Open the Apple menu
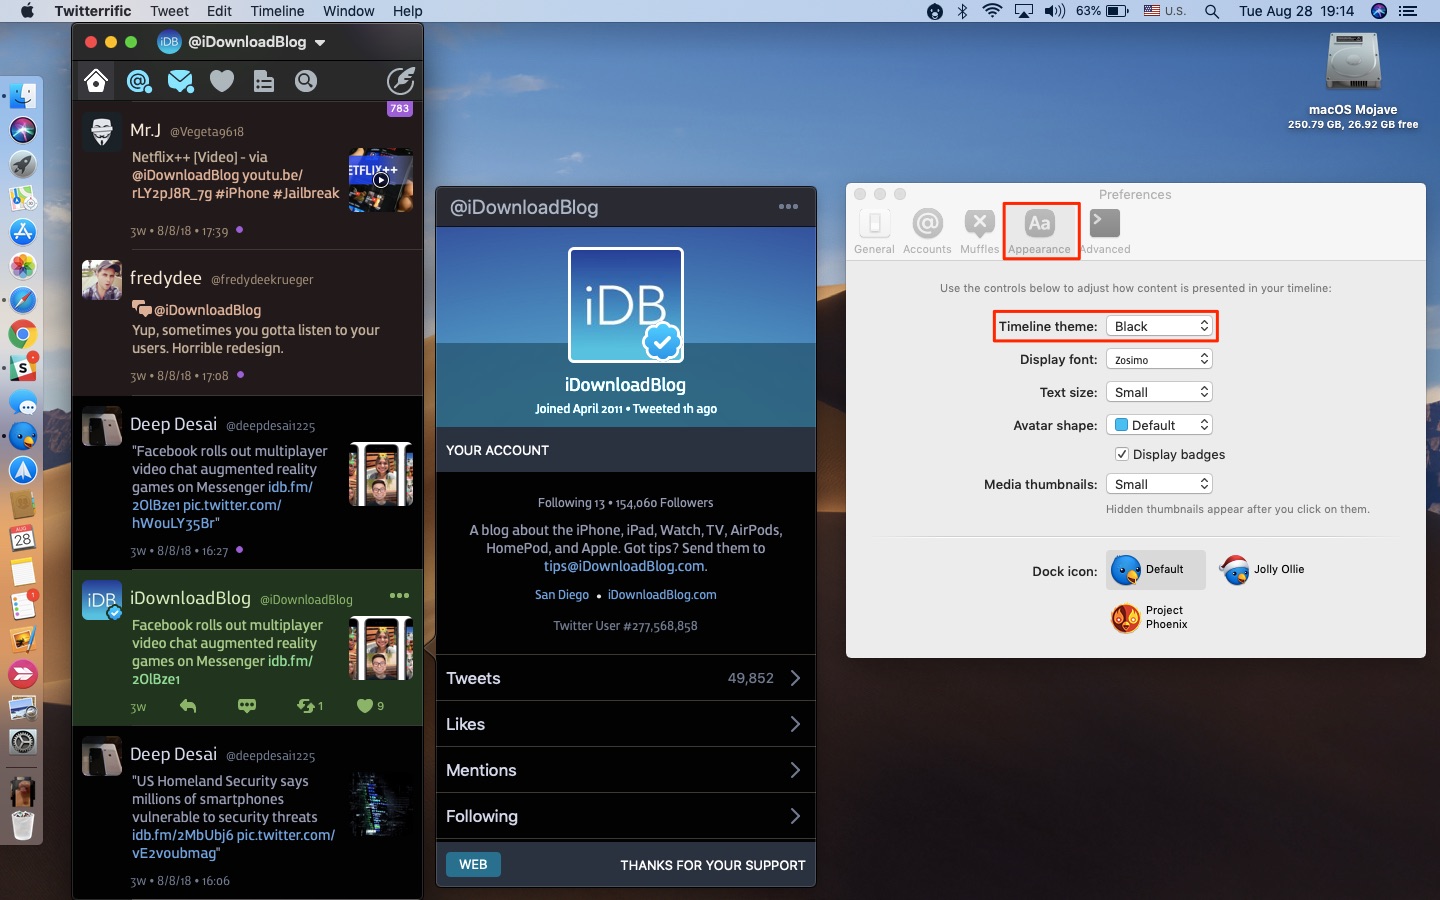 coord(27,11)
